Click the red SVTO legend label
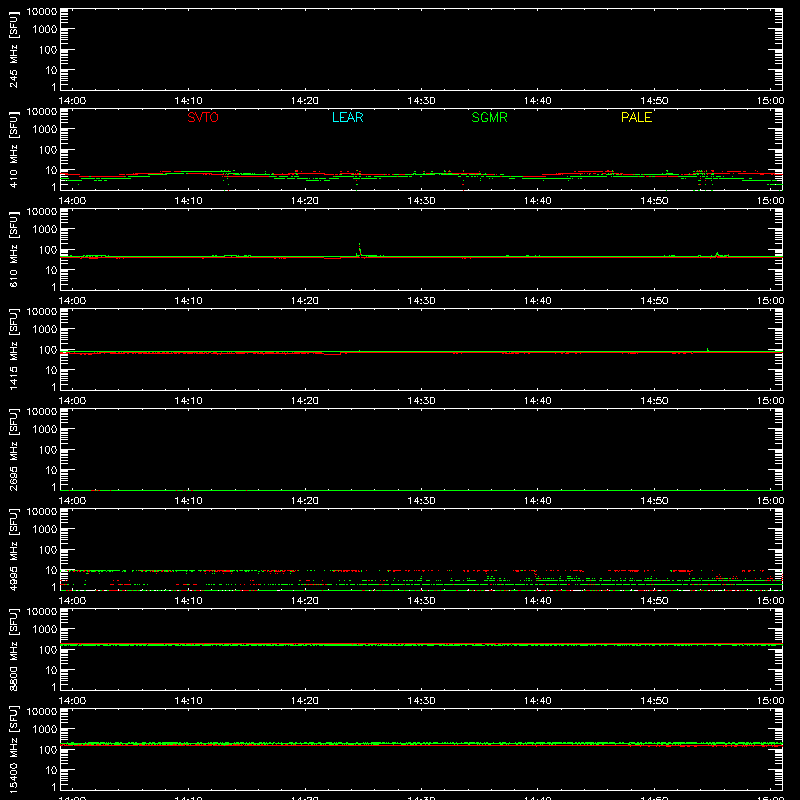 203,117
